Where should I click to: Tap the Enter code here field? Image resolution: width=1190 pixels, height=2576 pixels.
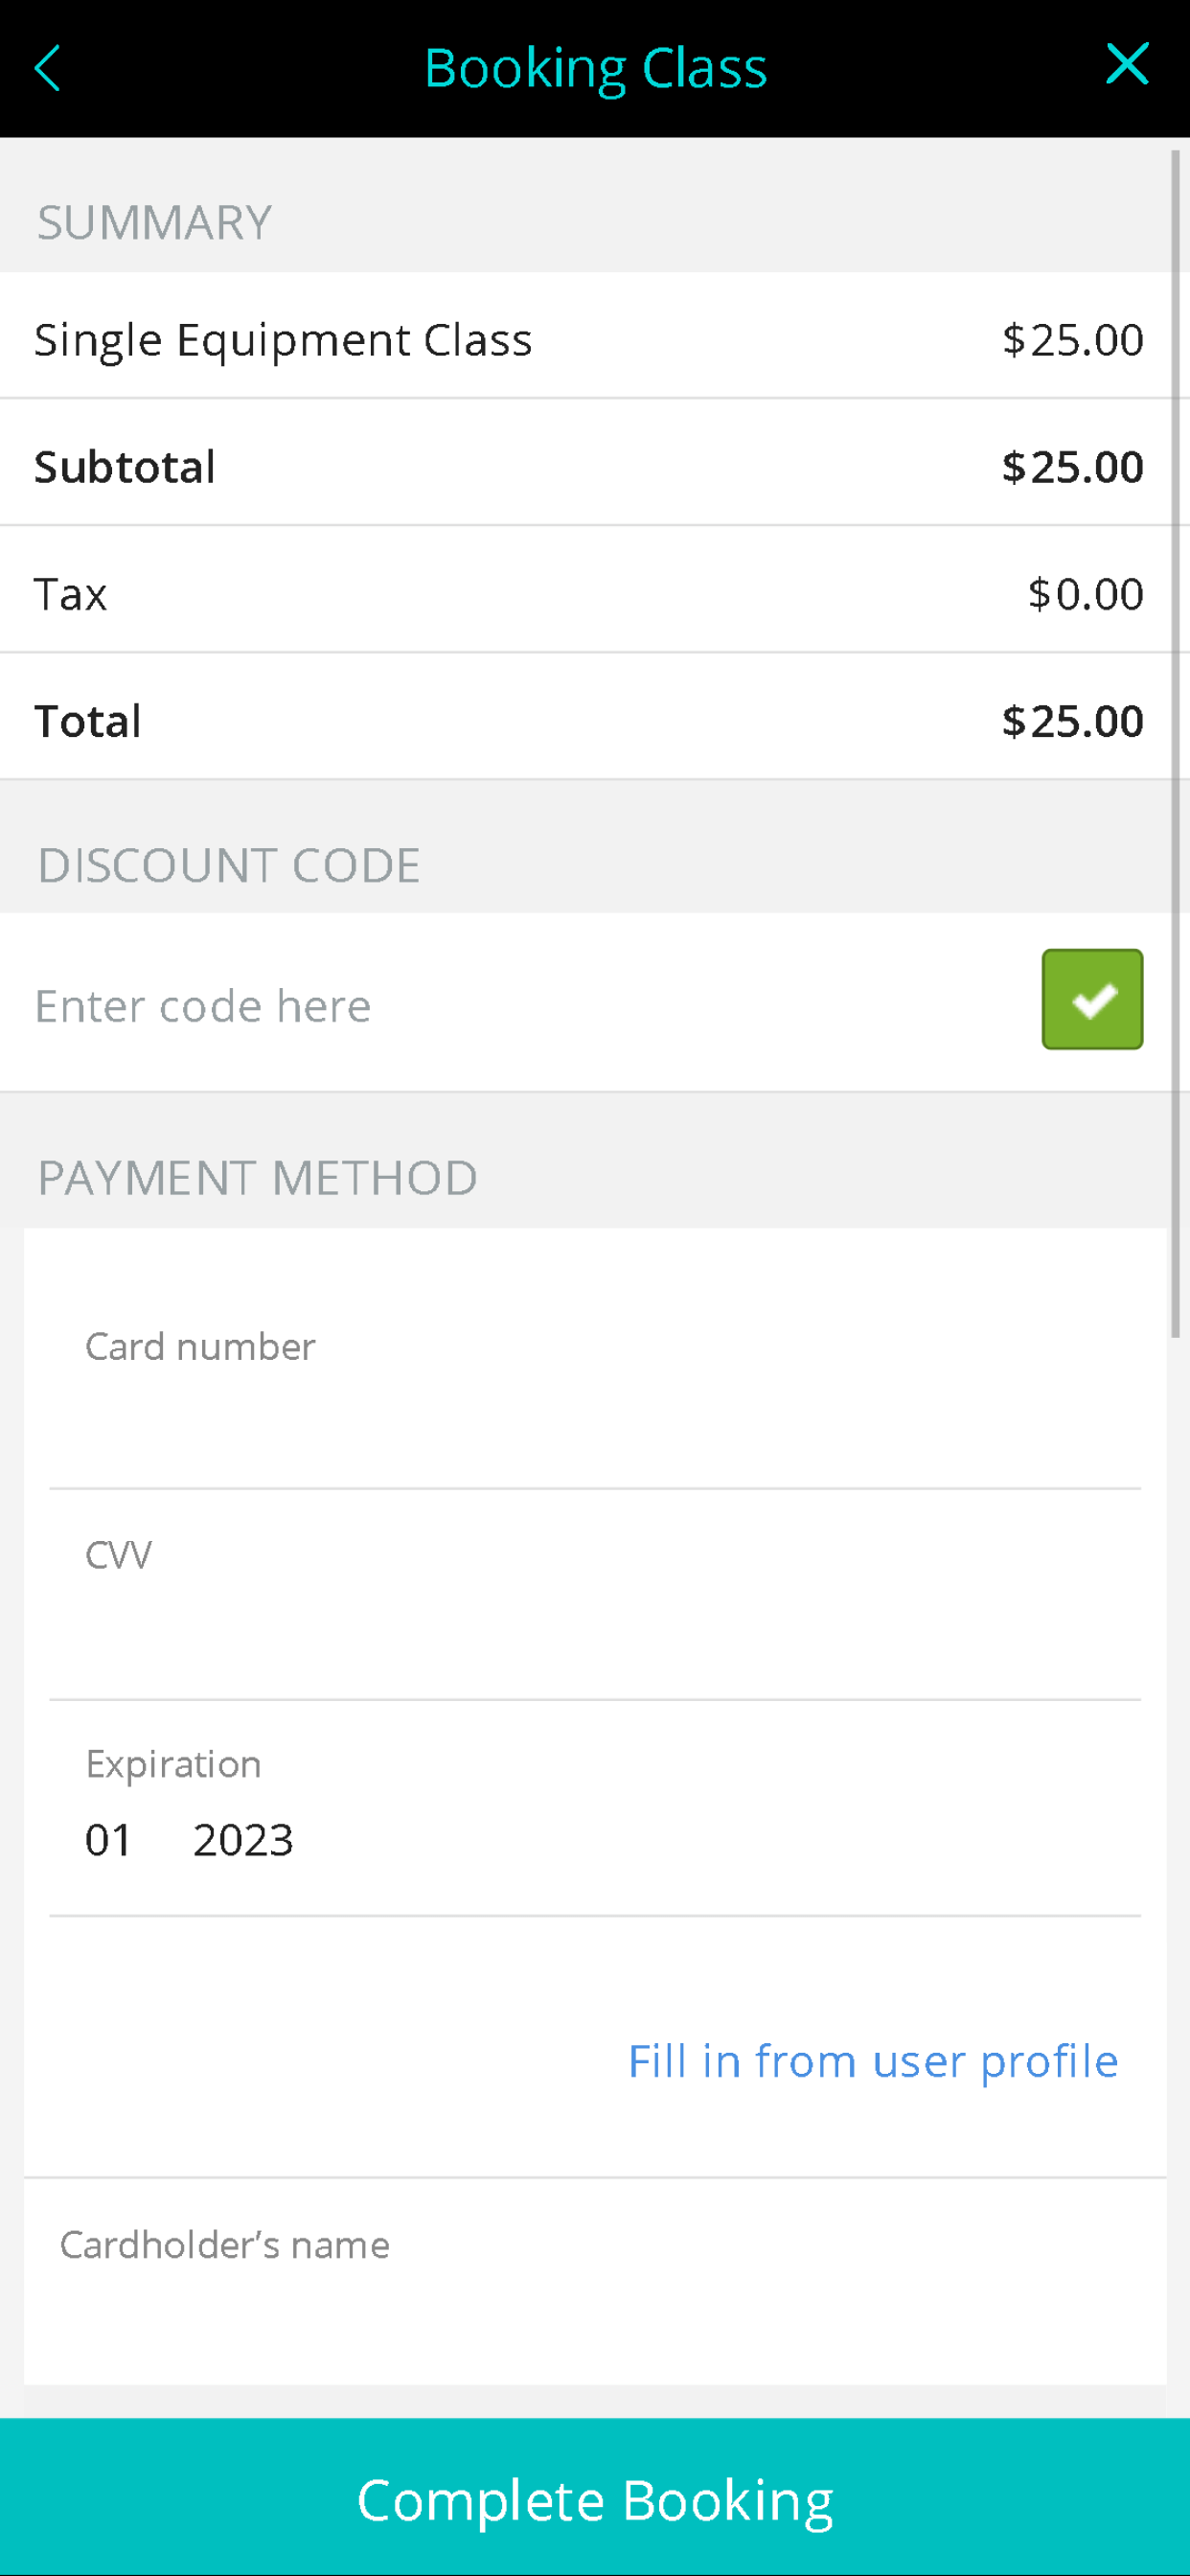pyautogui.click(x=520, y=1005)
